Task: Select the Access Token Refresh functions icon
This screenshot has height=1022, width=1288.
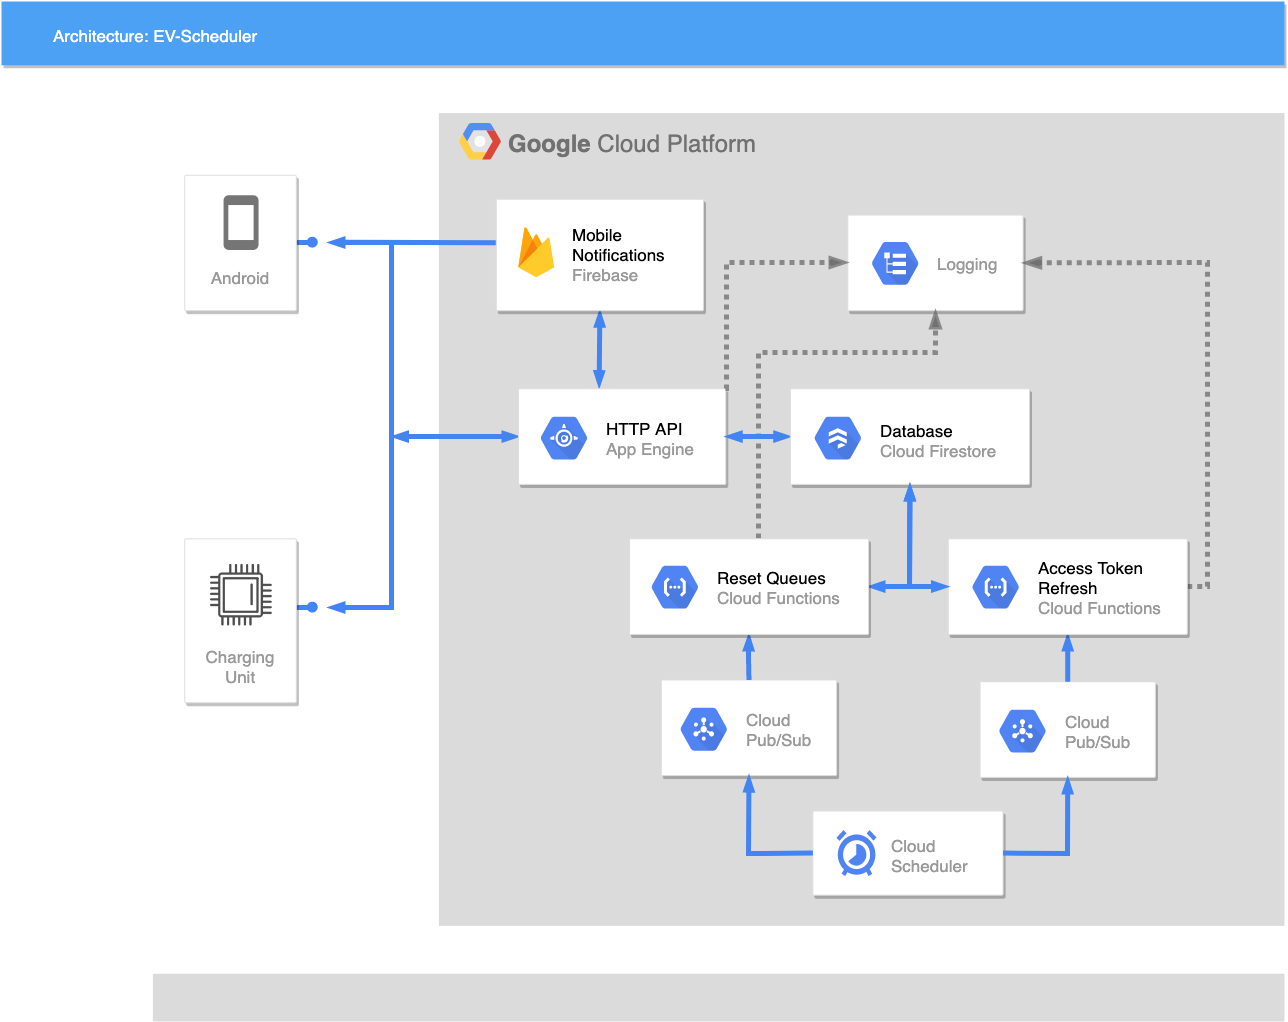Action: 996,588
